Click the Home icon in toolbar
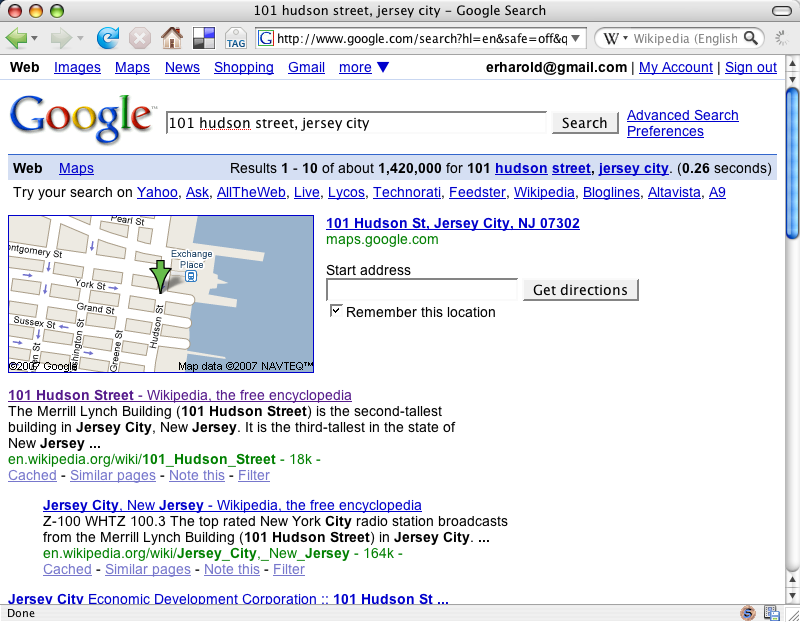The image size is (800, 622). (172, 39)
